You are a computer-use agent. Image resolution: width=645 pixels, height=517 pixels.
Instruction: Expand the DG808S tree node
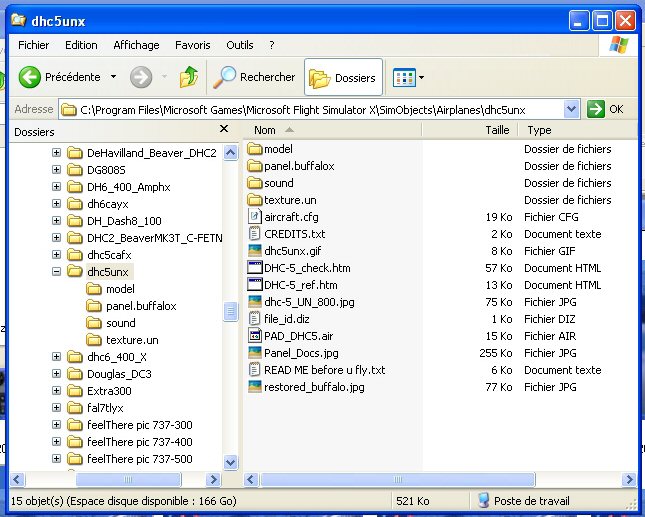tap(56, 169)
